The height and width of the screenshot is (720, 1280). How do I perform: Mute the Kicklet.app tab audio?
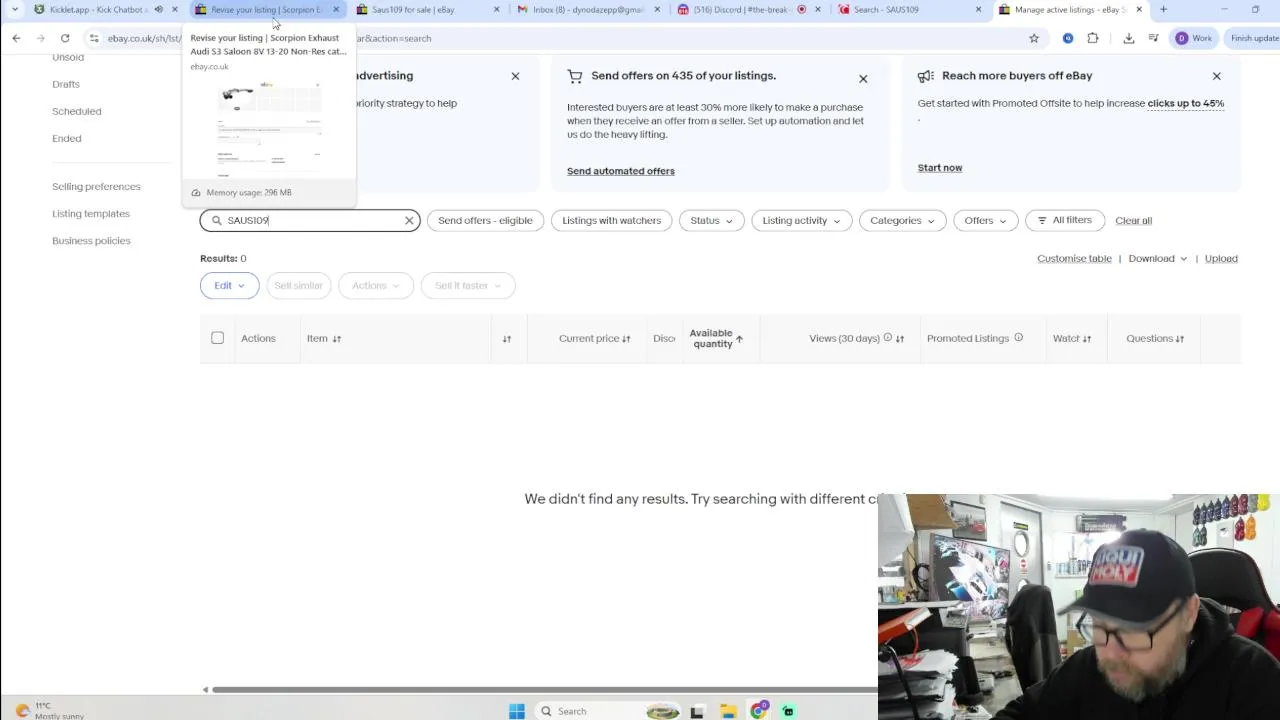tap(158, 10)
